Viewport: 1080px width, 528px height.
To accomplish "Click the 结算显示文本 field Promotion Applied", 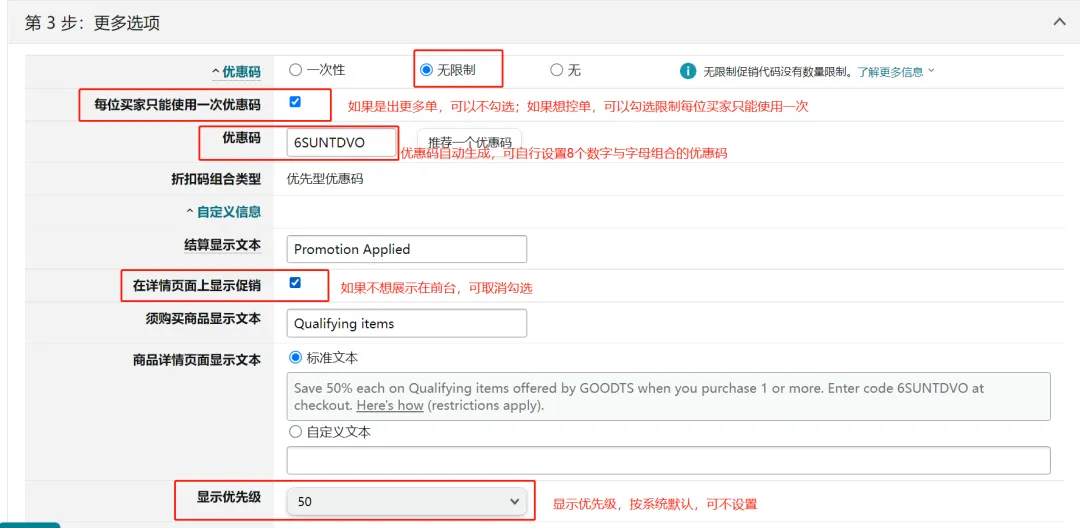I will click(x=406, y=249).
